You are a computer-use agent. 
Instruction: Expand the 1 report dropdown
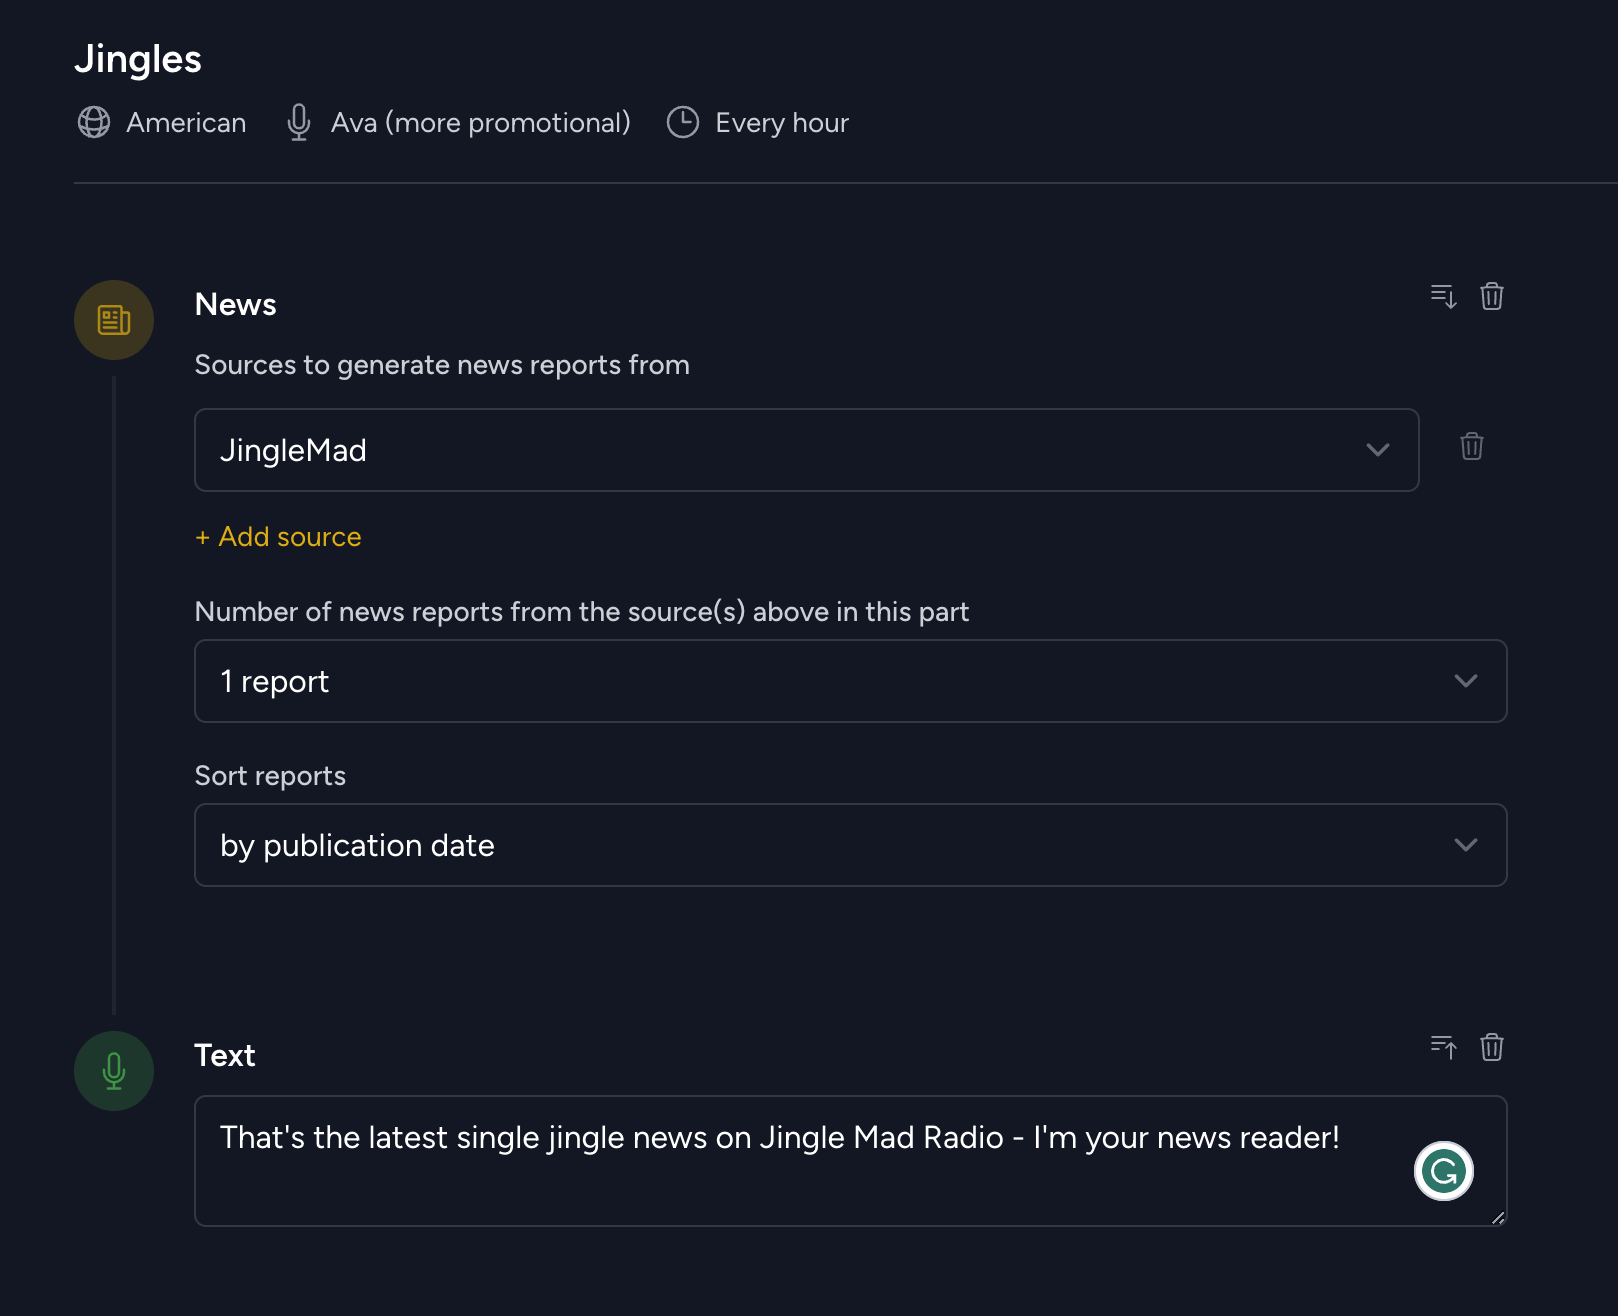851,681
